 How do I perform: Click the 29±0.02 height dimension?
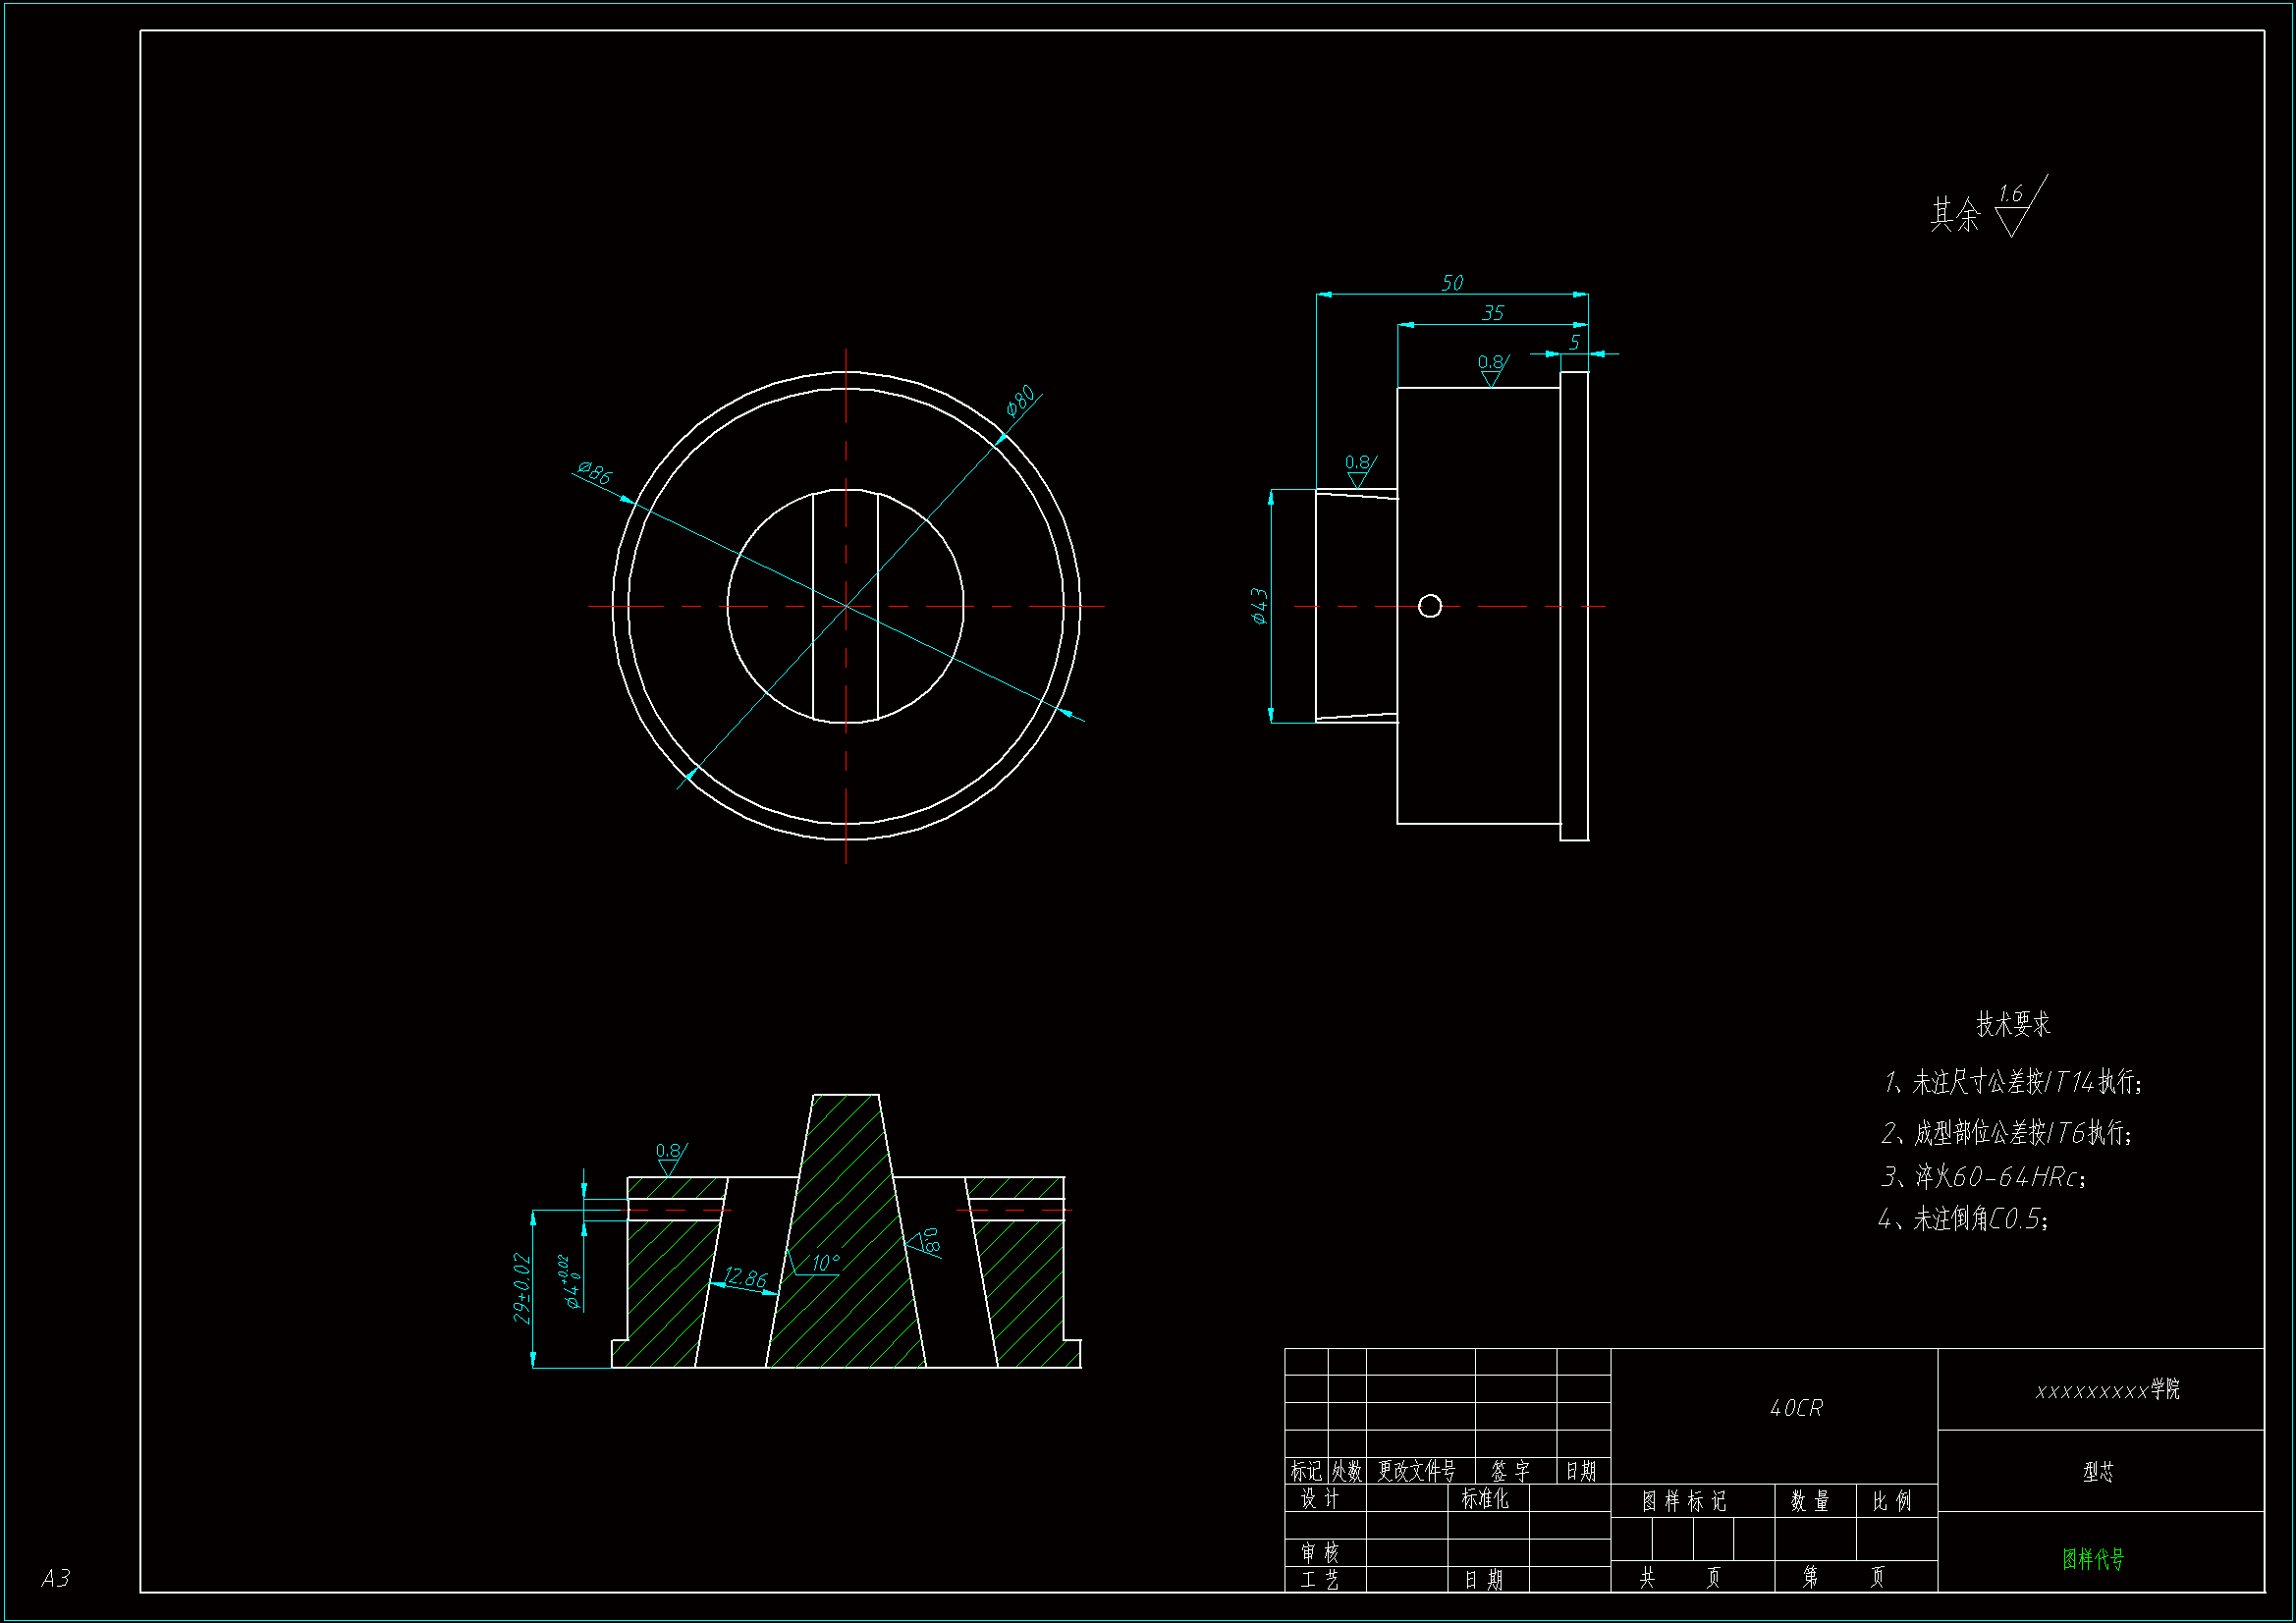click(x=521, y=1288)
